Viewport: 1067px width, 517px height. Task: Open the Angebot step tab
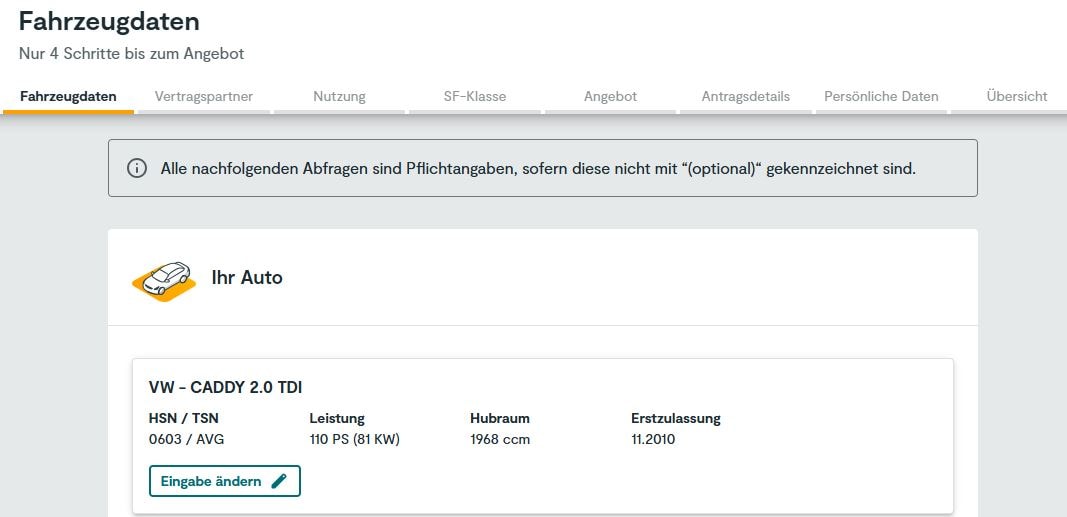click(x=610, y=97)
